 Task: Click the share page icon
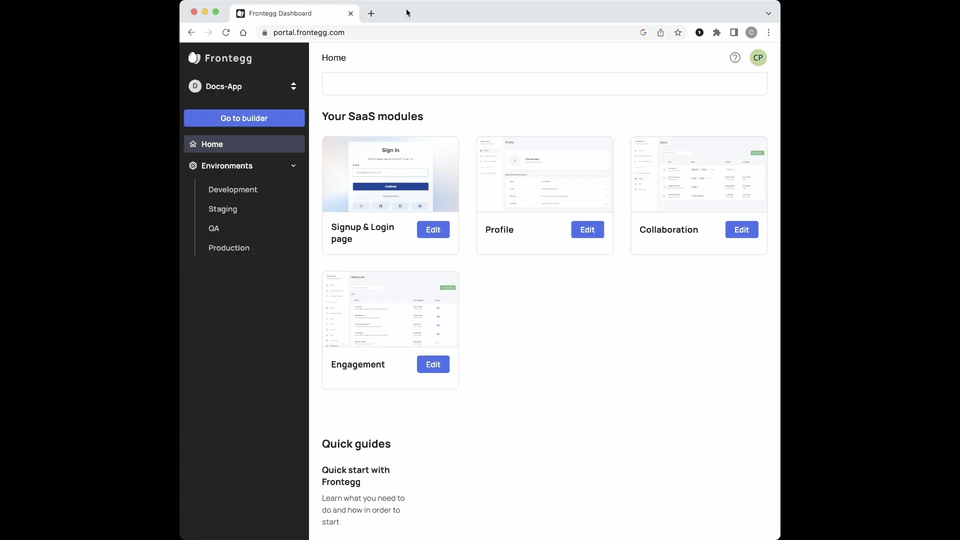point(660,32)
